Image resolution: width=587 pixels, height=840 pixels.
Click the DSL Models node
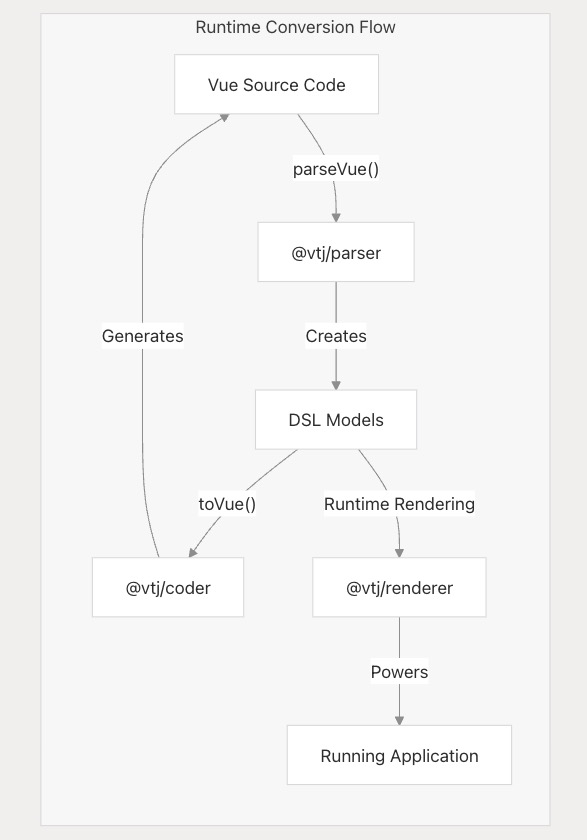[336, 419]
